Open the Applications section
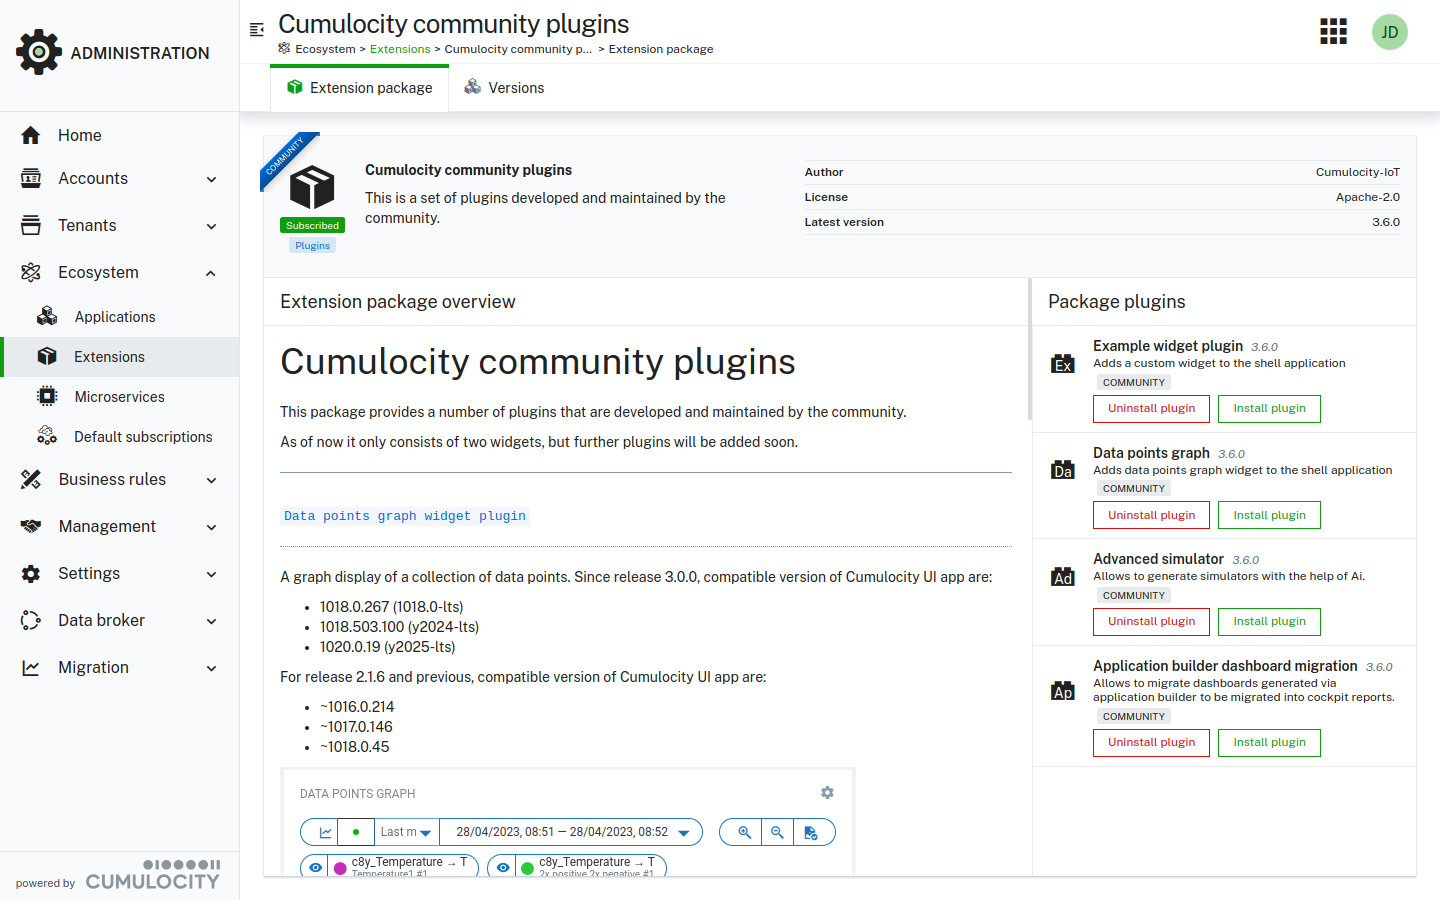Viewport: 1440px width, 900px height. [114, 316]
